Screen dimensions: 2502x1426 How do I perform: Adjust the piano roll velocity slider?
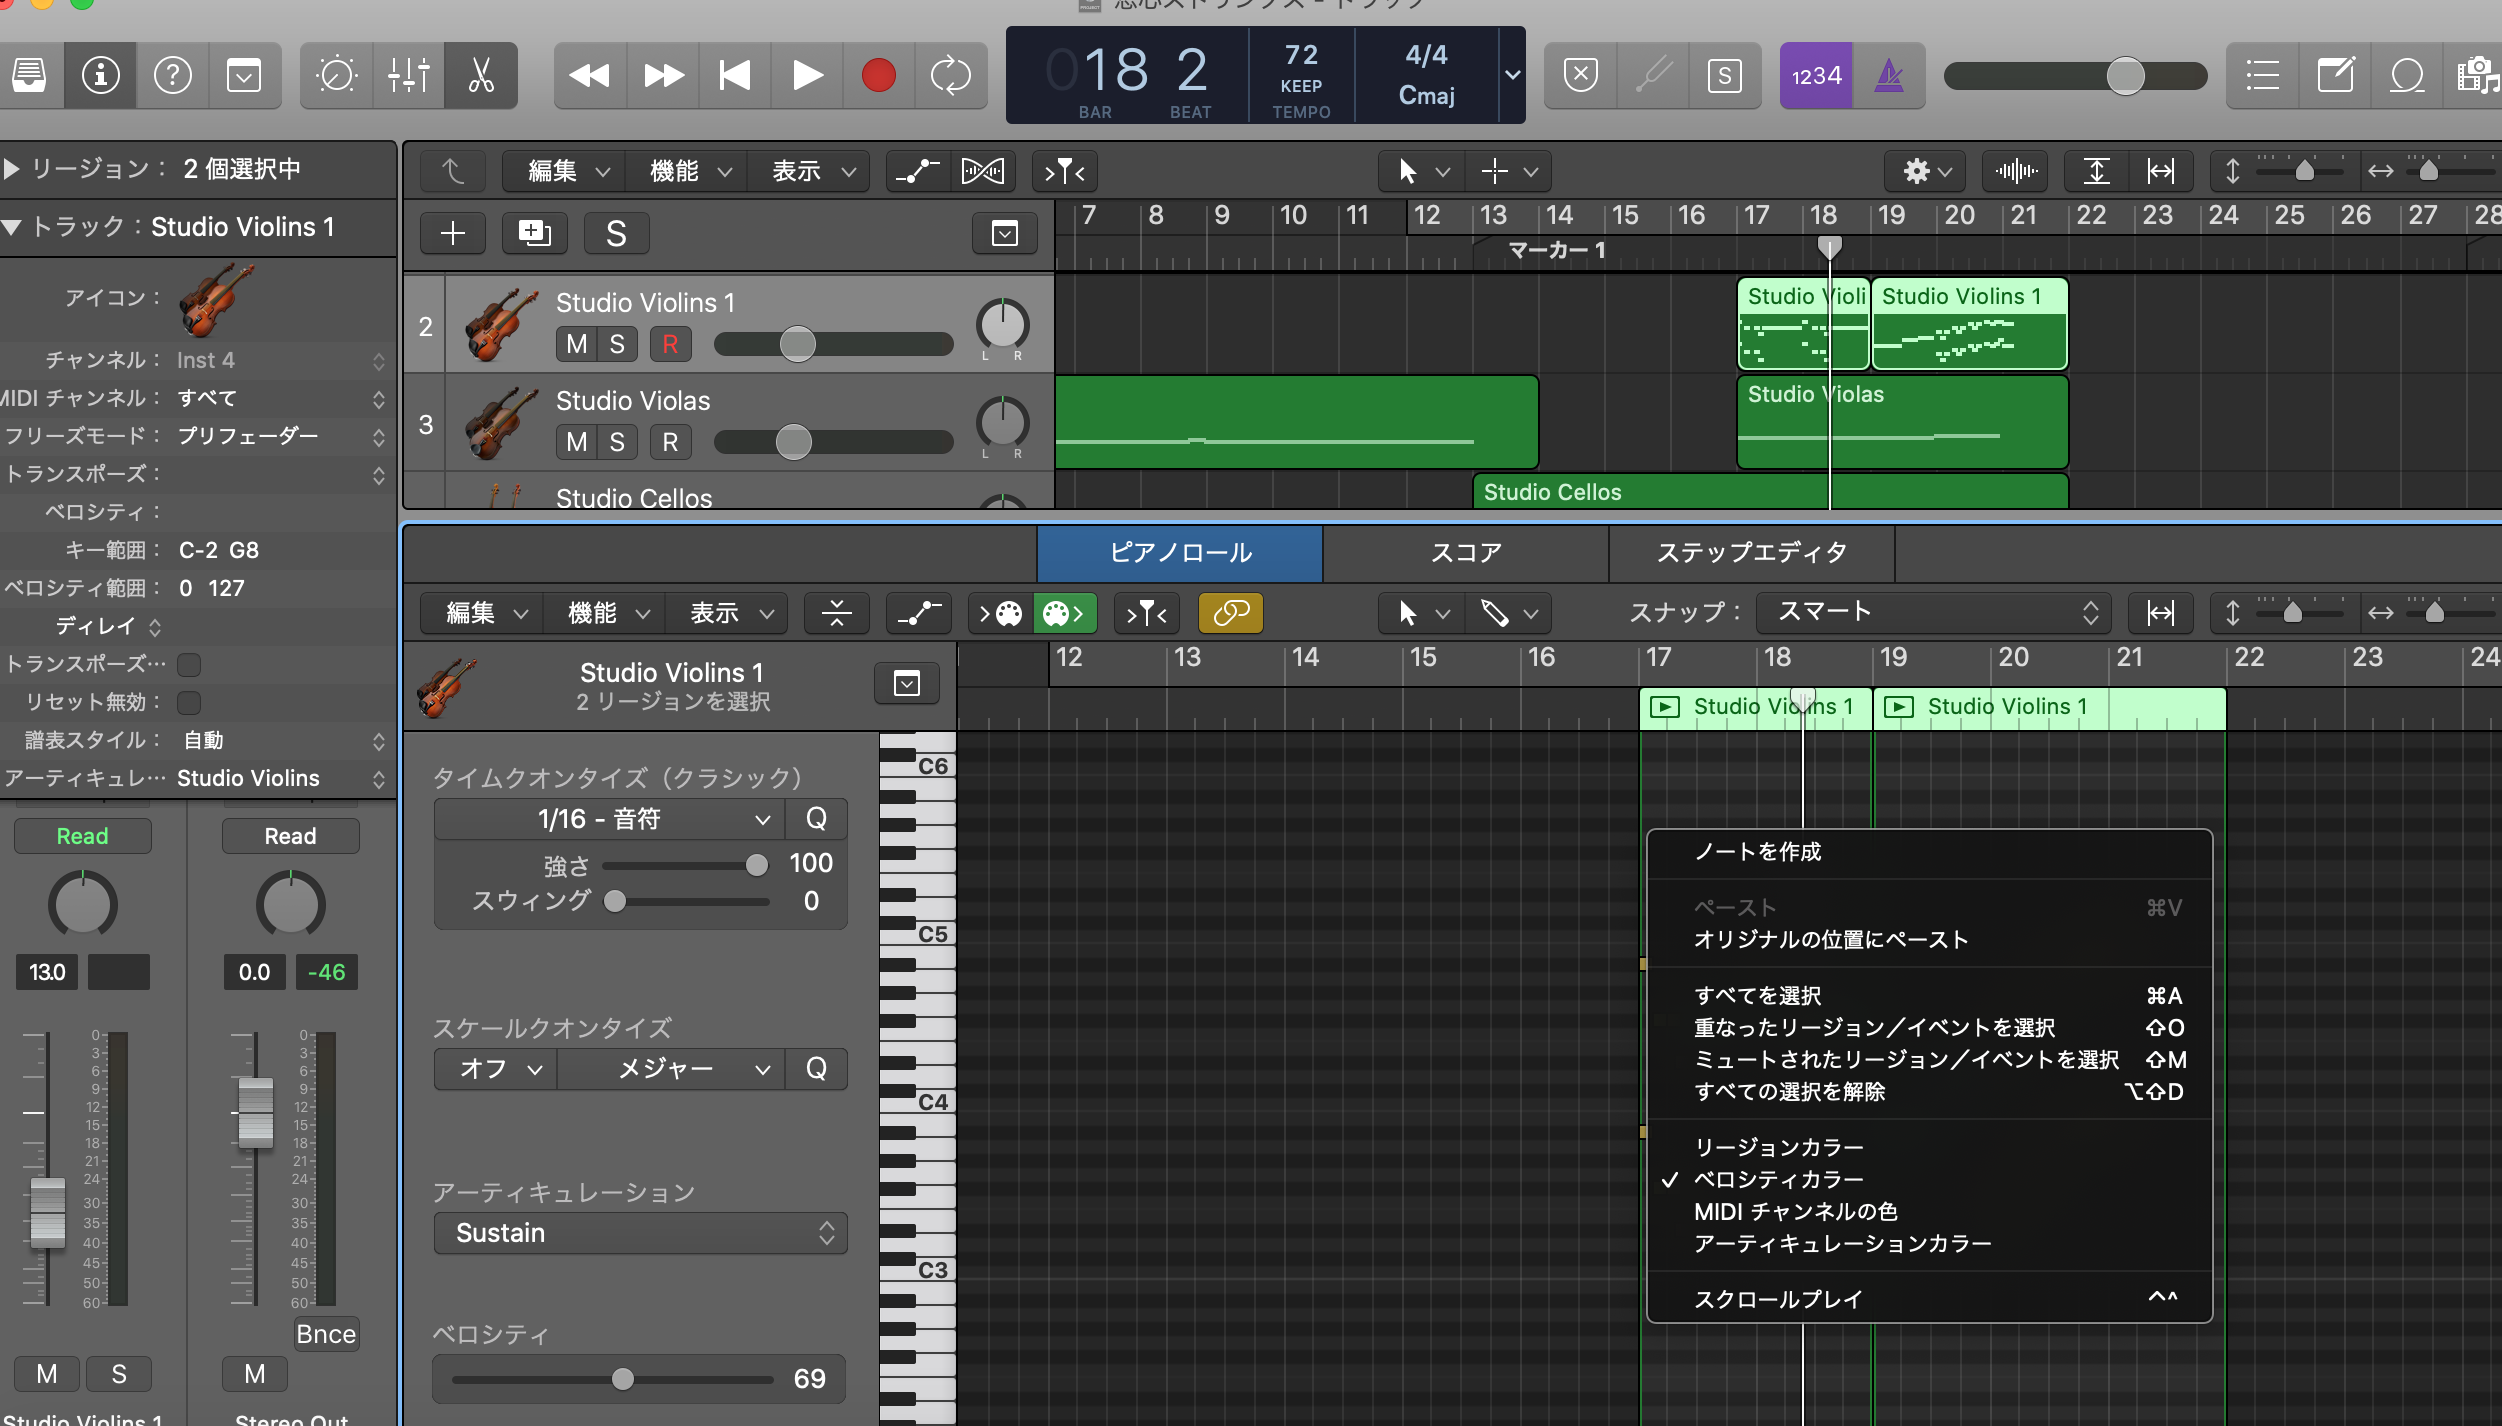click(x=622, y=1379)
